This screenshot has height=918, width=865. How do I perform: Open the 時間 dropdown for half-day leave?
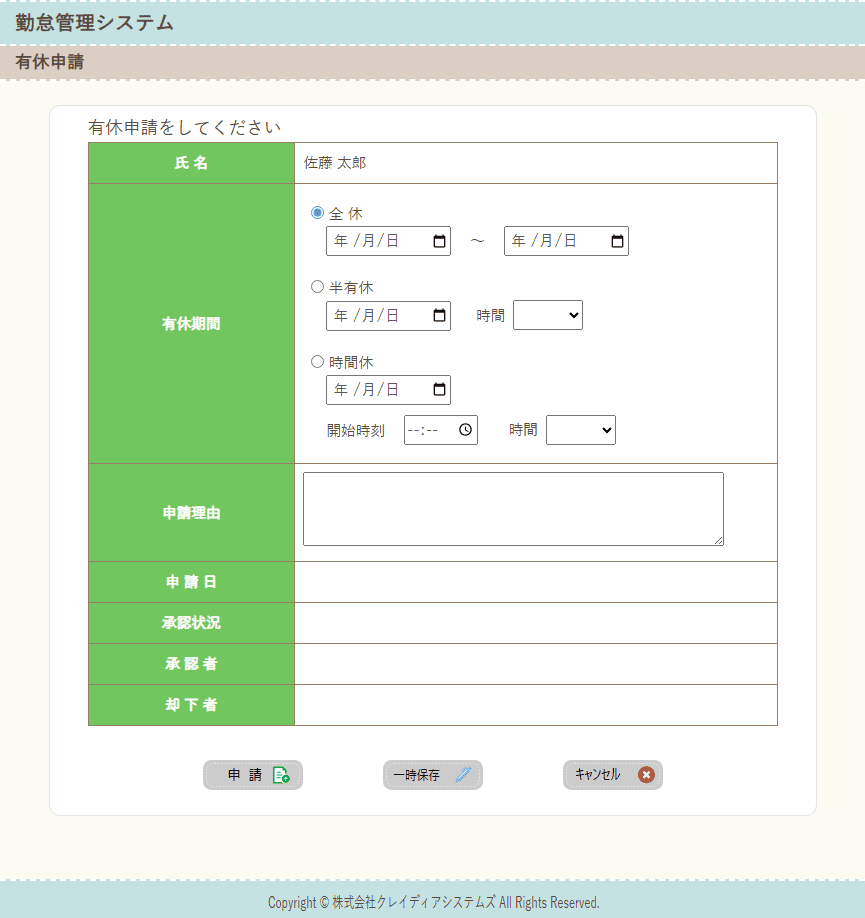click(x=548, y=315)
